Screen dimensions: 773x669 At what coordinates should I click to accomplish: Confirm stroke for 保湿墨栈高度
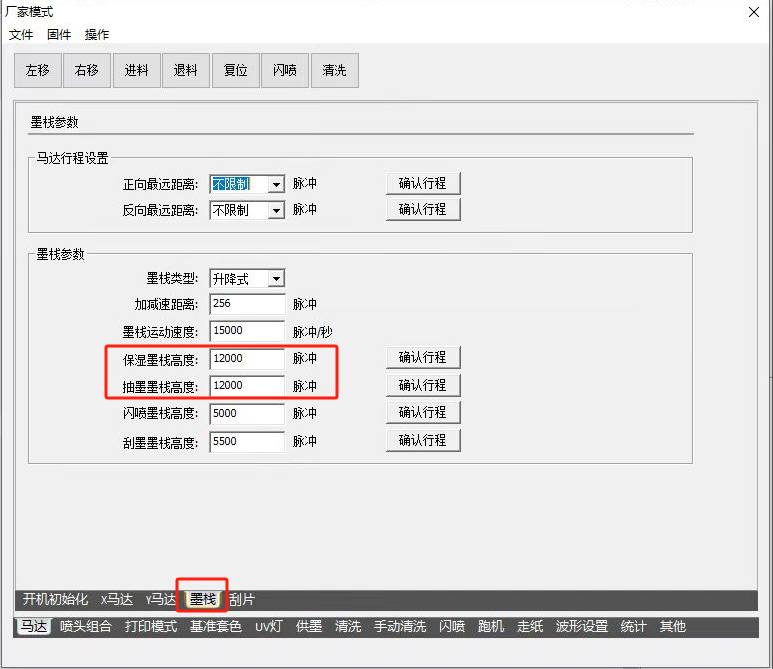[422, 358]
